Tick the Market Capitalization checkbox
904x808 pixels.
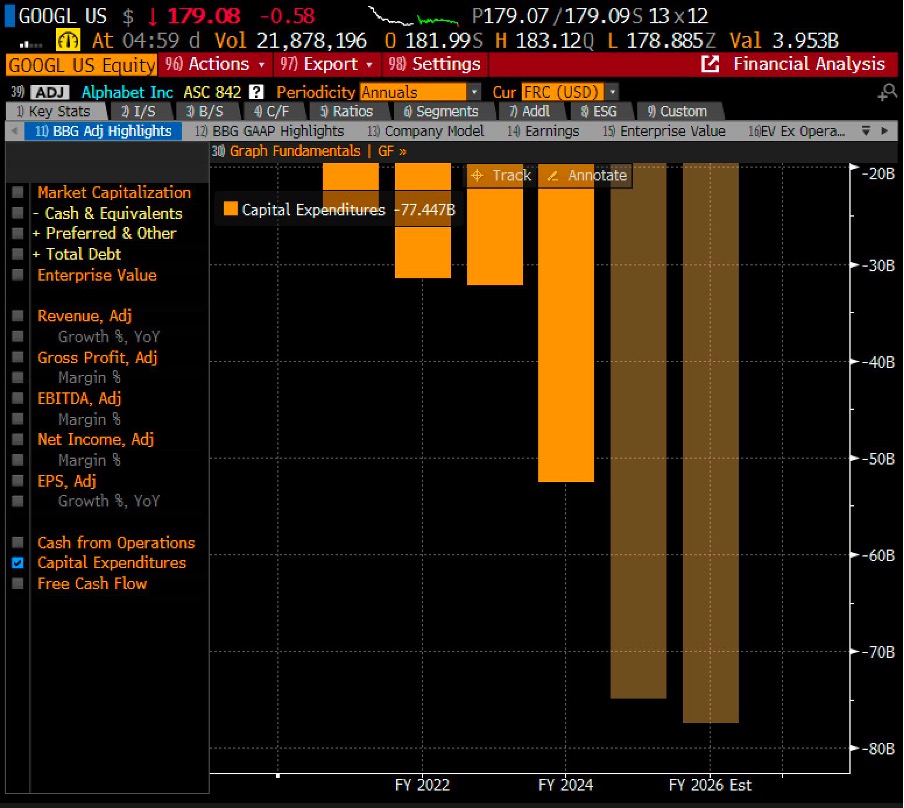18,192
